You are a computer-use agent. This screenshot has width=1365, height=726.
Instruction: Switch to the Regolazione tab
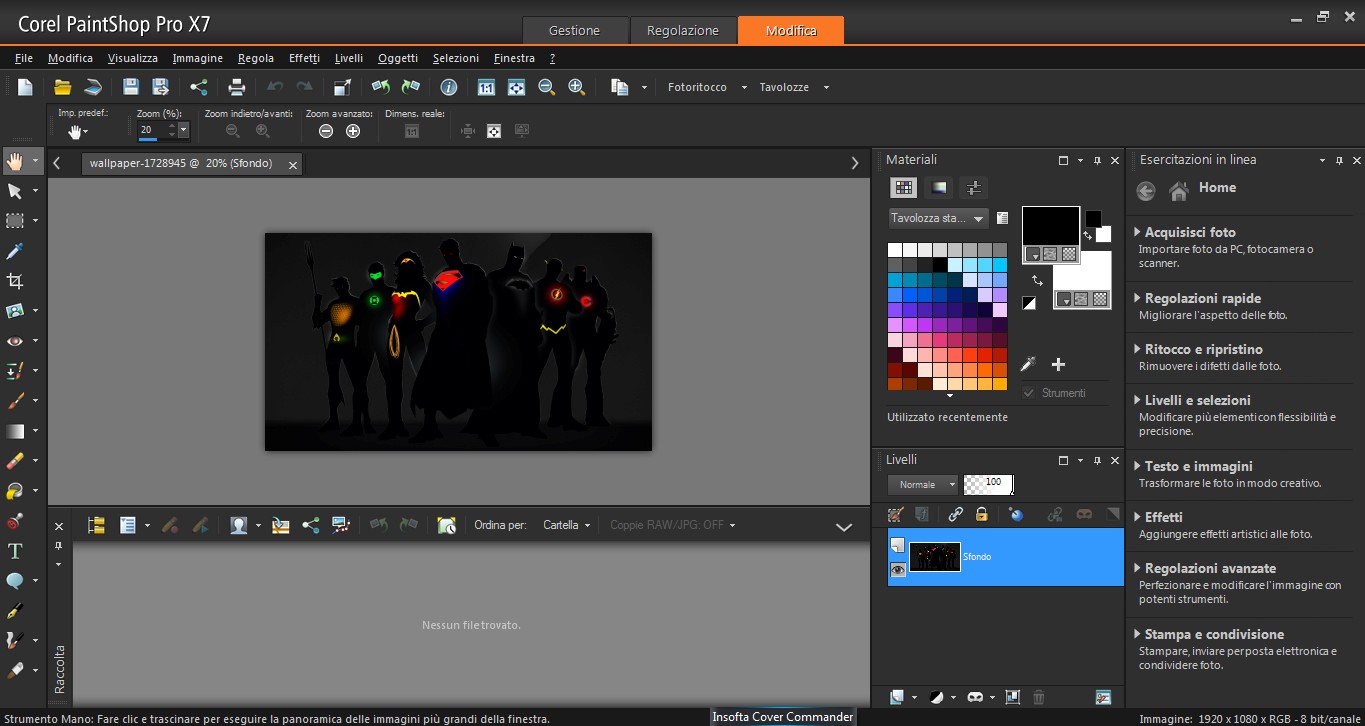683,30
